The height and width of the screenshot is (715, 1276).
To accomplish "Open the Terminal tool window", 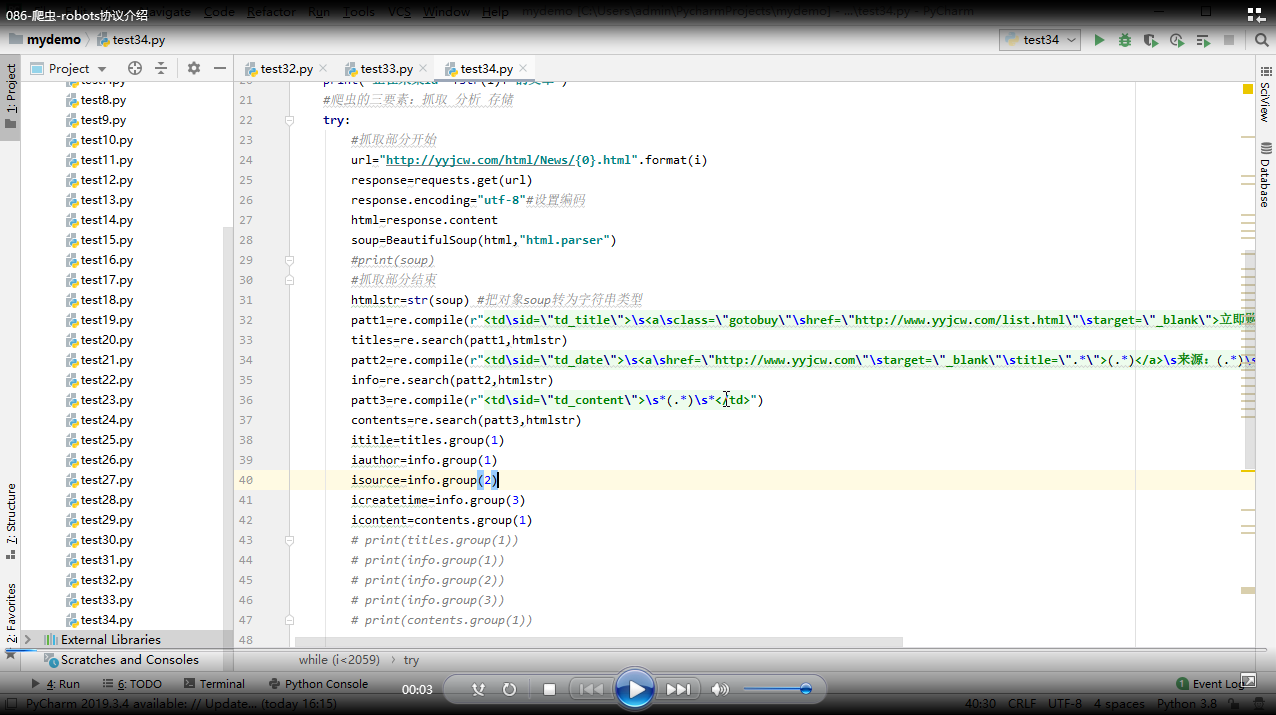I will 214,684.
